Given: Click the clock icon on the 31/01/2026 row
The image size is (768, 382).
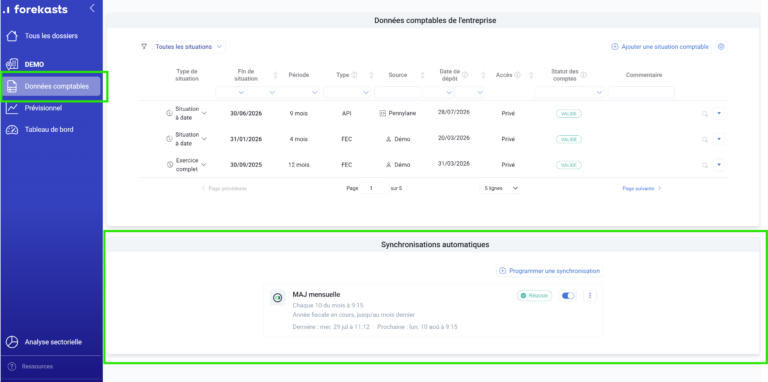Looking at the screenshot, I should 169,139.
